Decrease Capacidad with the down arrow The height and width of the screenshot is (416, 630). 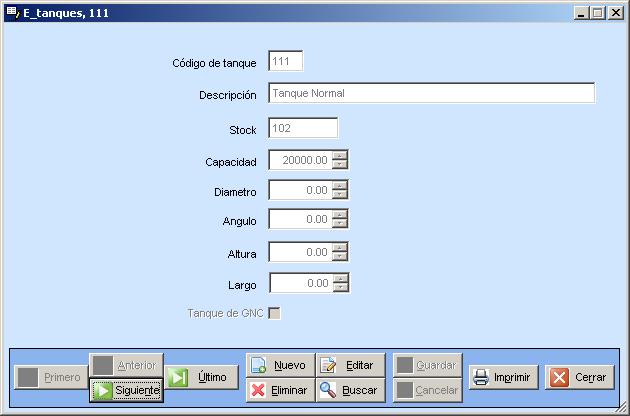[x=340, y=165]
